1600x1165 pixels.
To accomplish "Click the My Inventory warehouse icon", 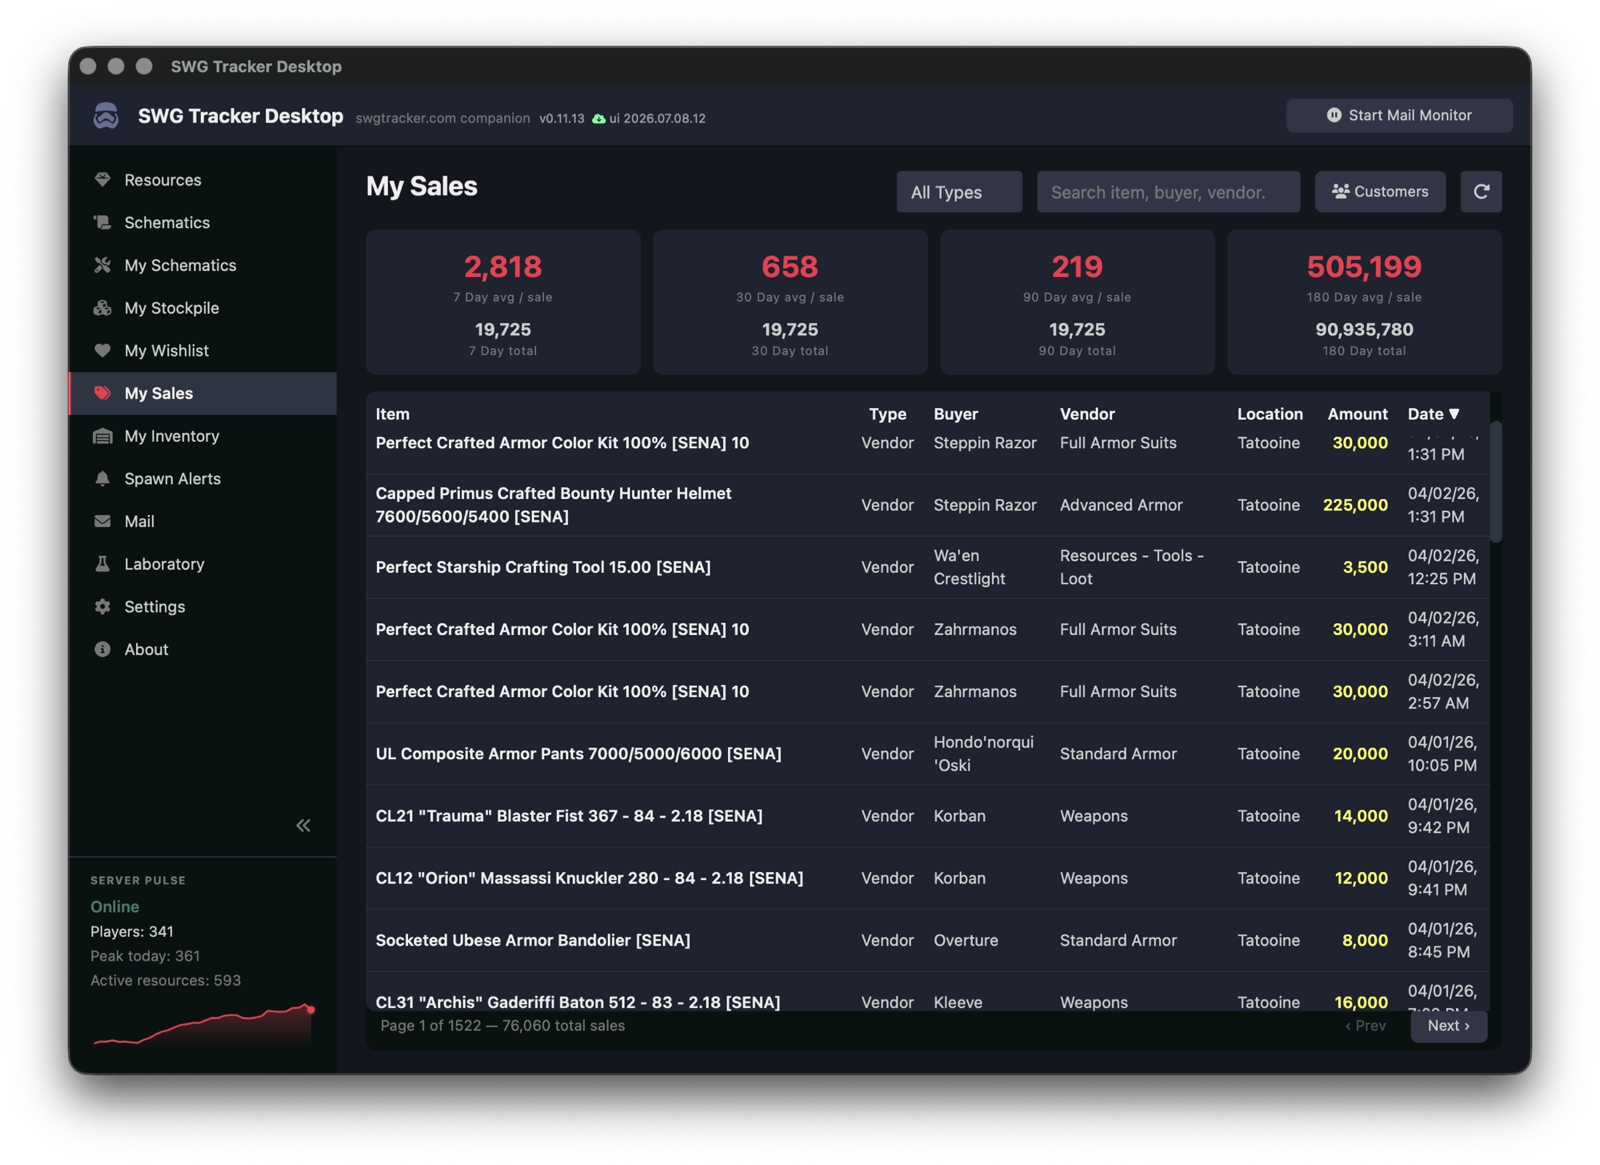I will pos(102,436).
